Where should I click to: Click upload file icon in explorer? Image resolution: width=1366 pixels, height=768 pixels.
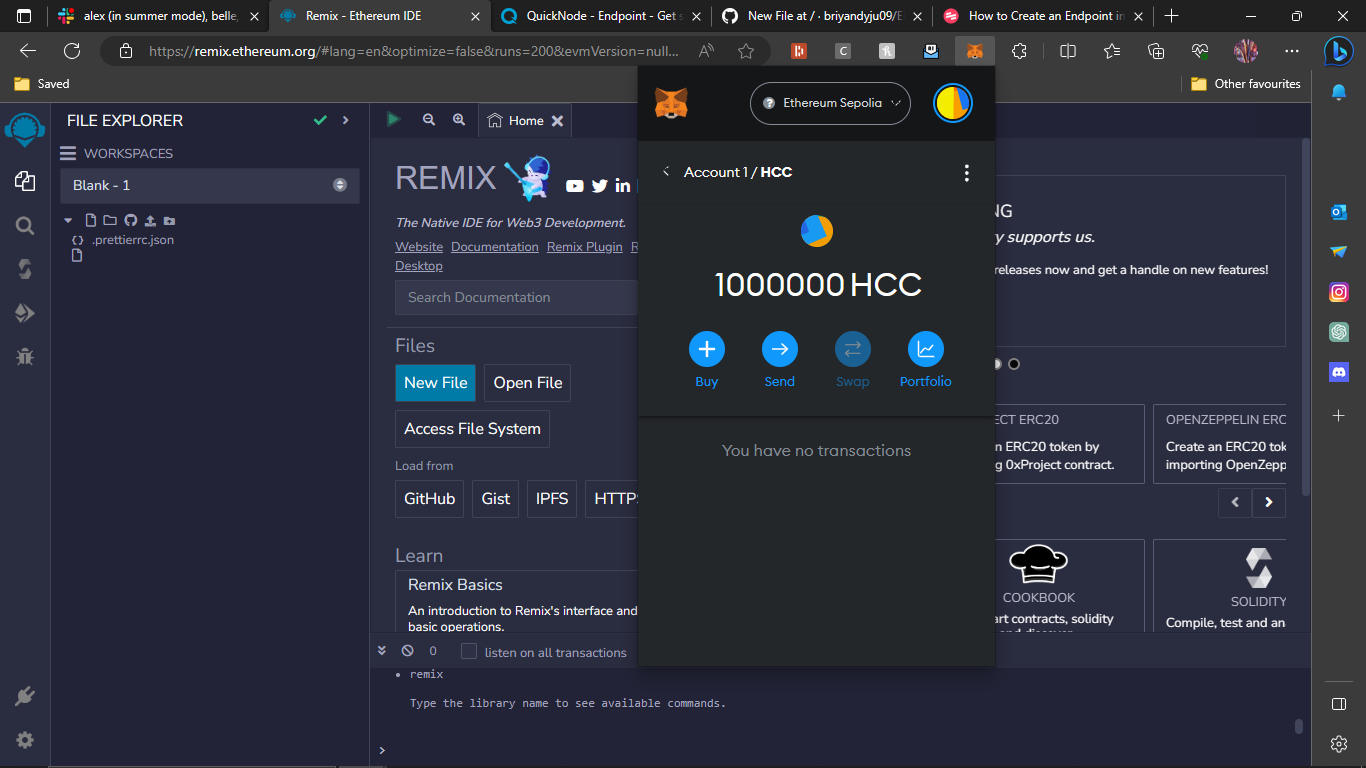coord(150,220)
